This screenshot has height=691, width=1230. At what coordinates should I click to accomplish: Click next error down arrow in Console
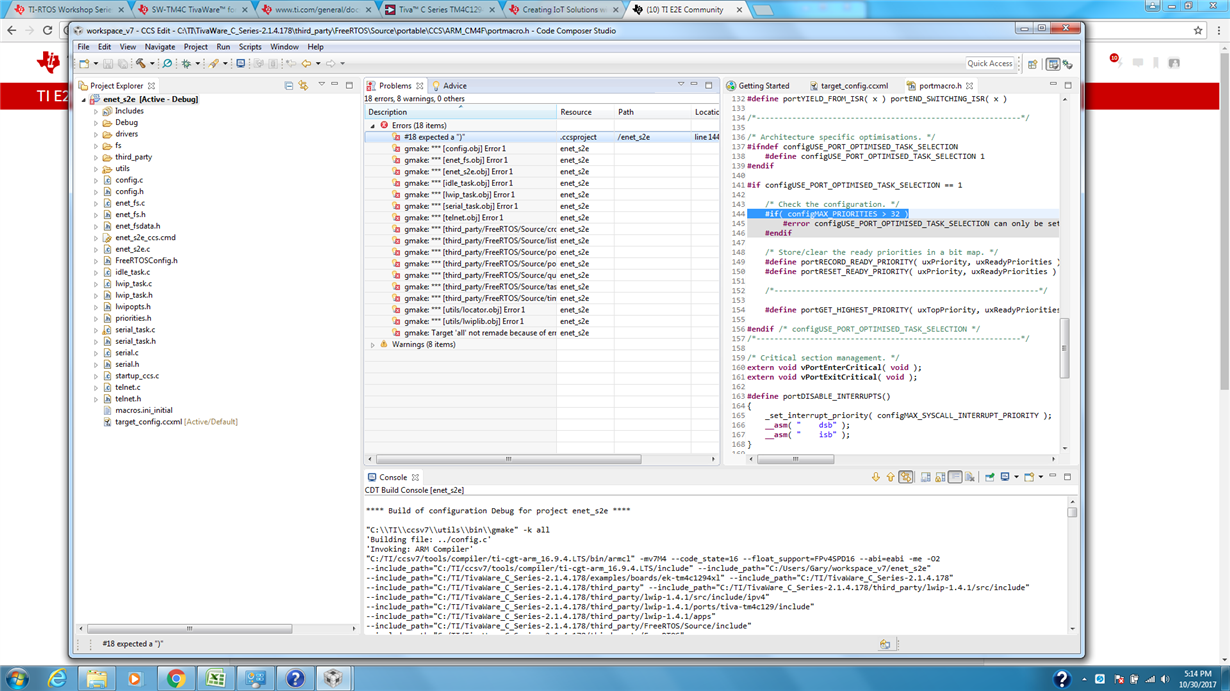[x=876, y=478]
